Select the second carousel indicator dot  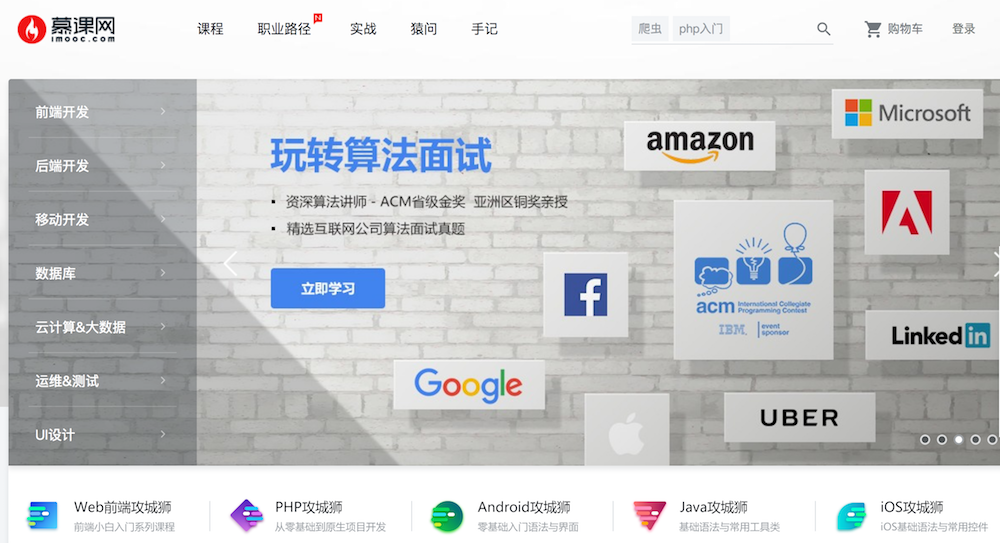[941, 440]
